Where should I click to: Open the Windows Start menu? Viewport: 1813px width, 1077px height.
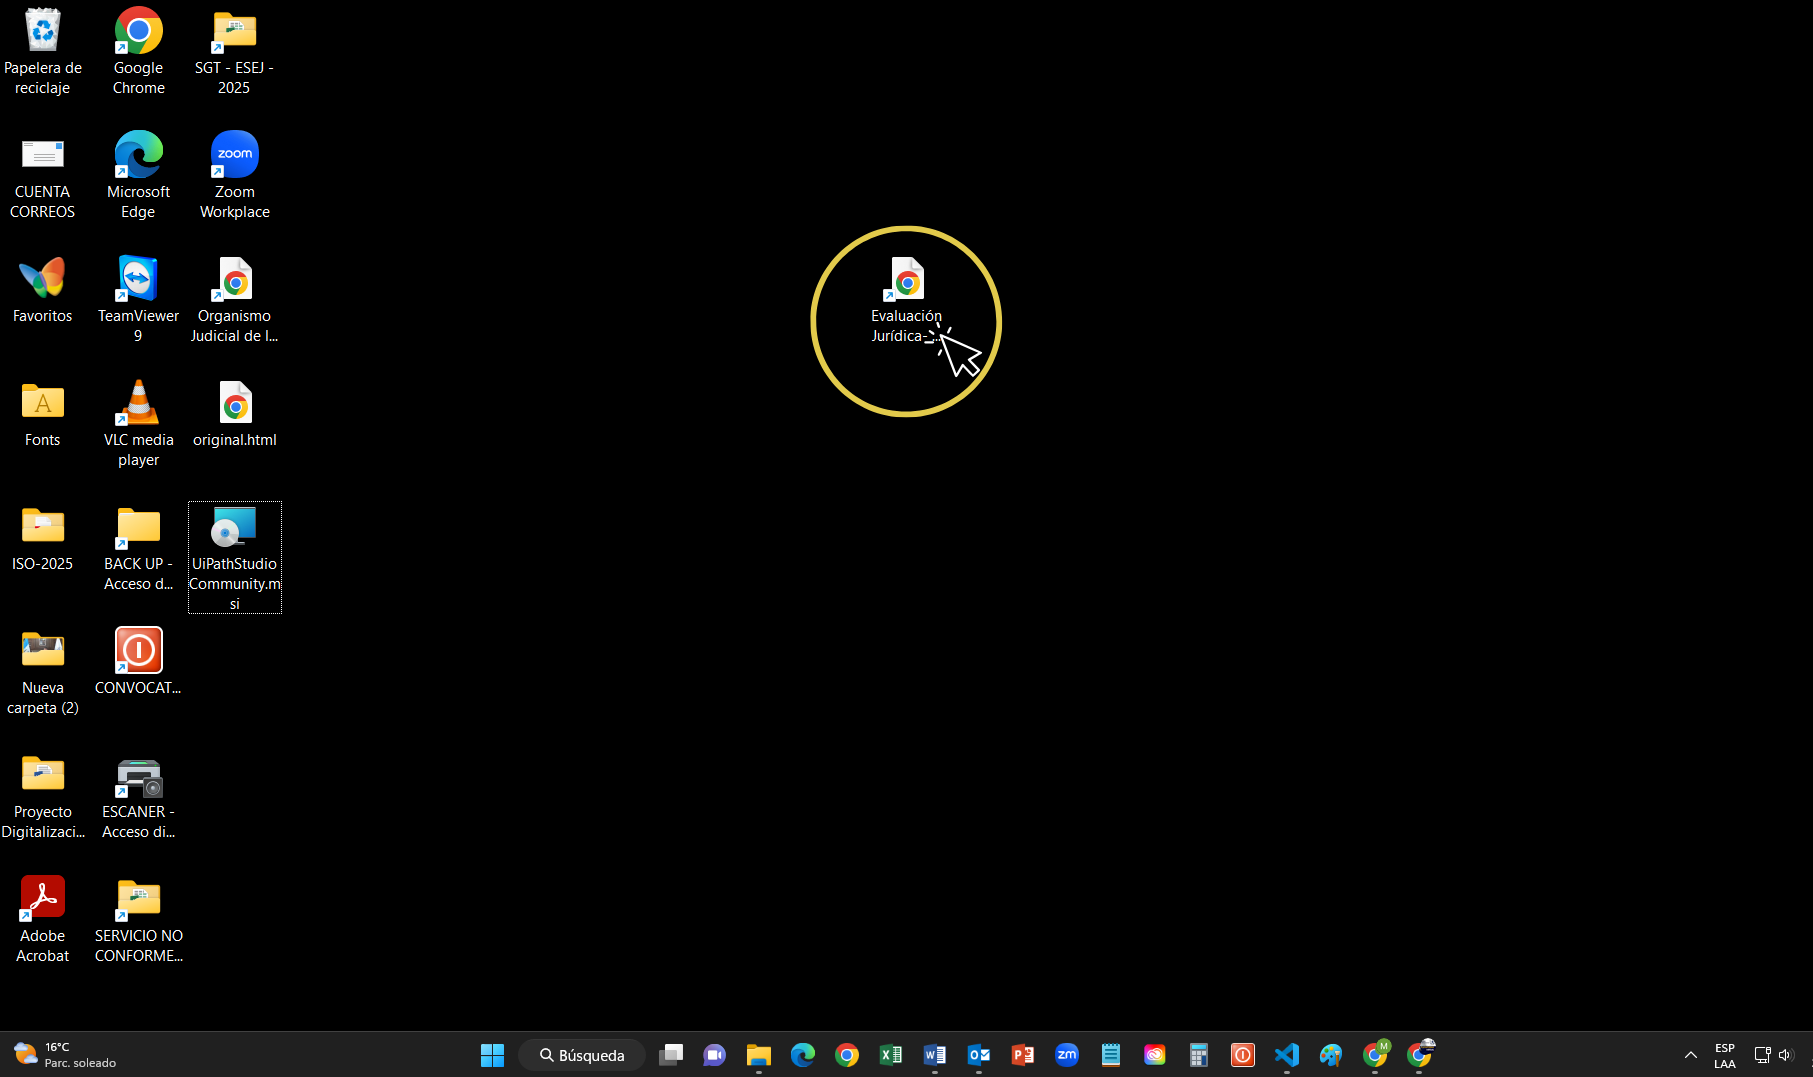492,1055
